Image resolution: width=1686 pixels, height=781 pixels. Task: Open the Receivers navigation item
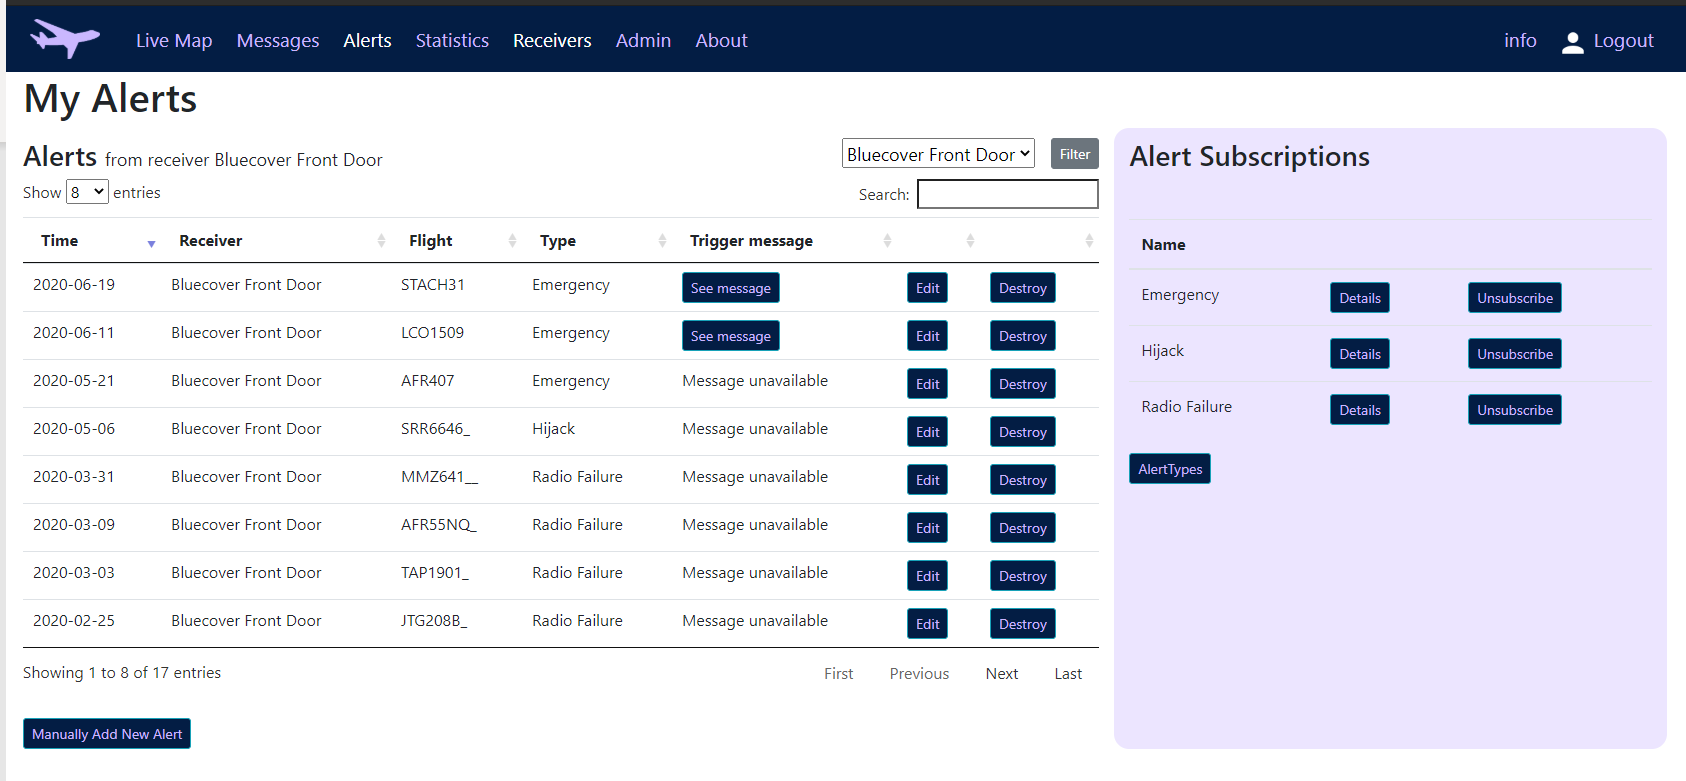point(552,41)
